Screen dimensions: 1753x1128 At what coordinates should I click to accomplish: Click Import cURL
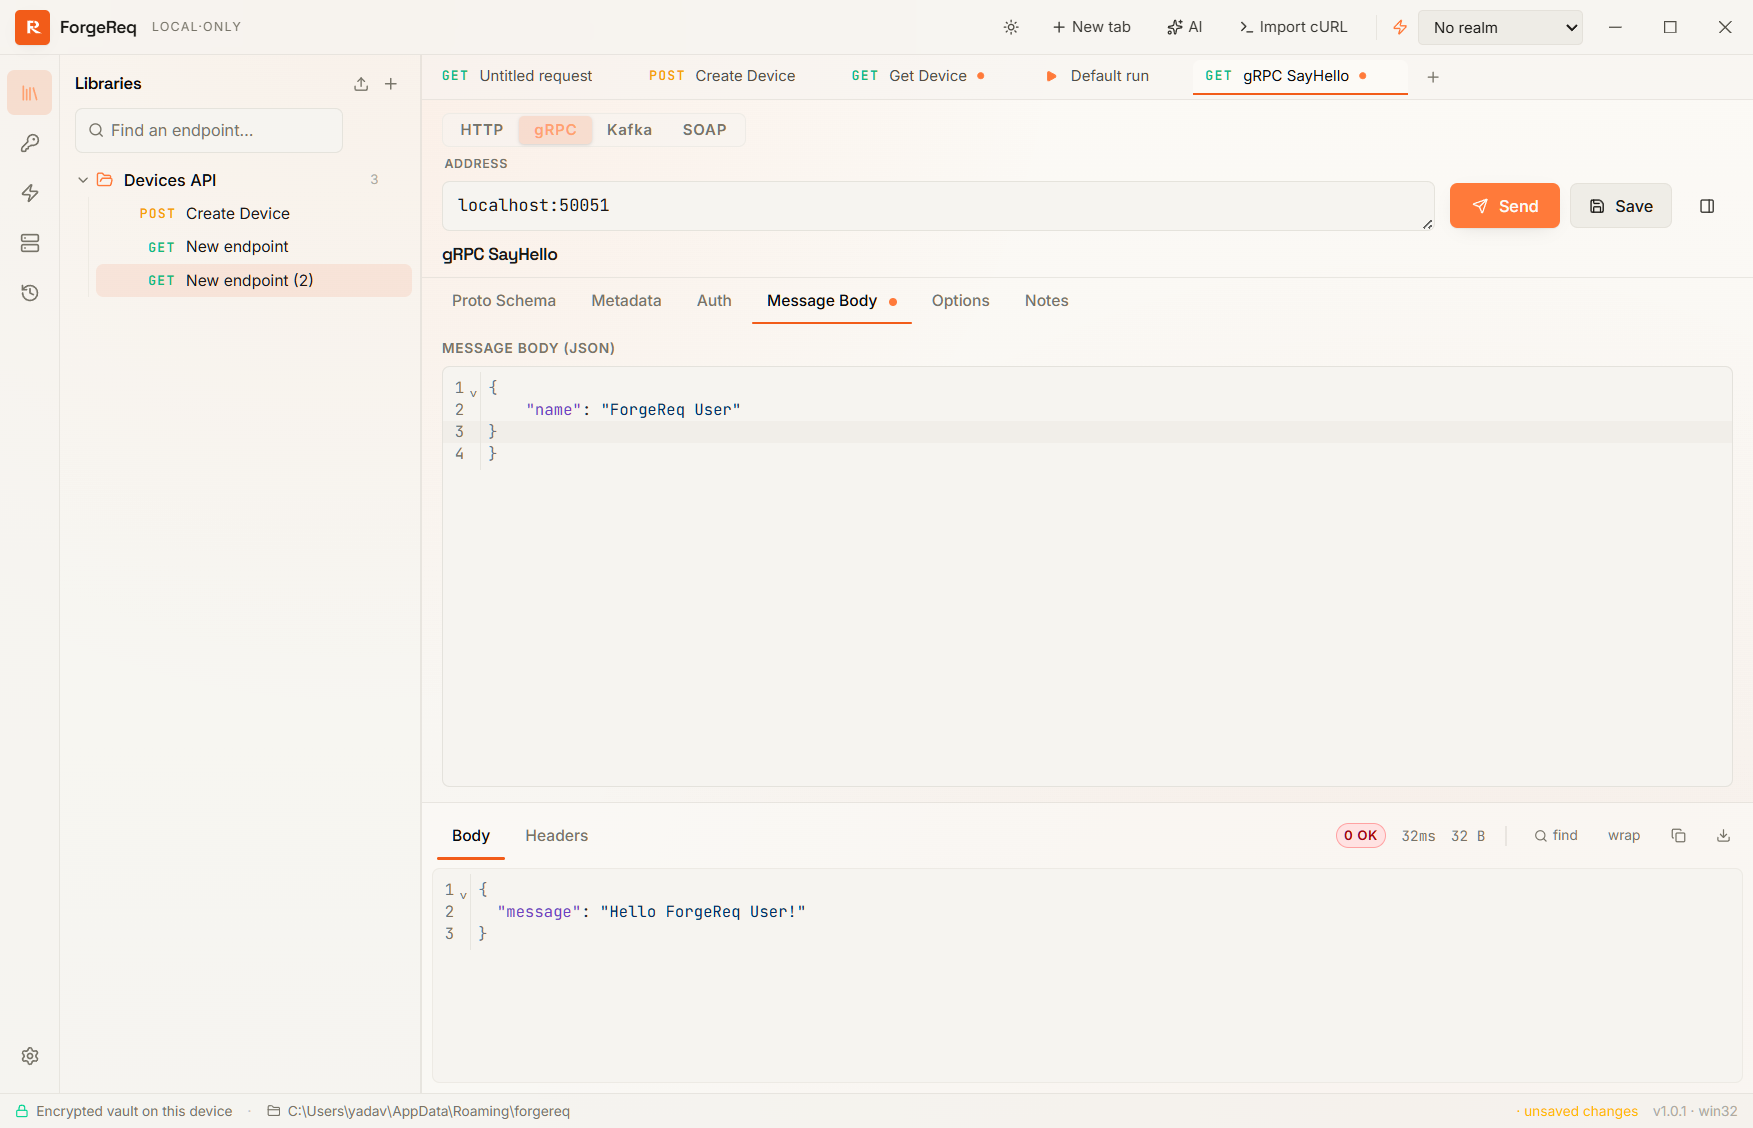(x=1293, y=27)
